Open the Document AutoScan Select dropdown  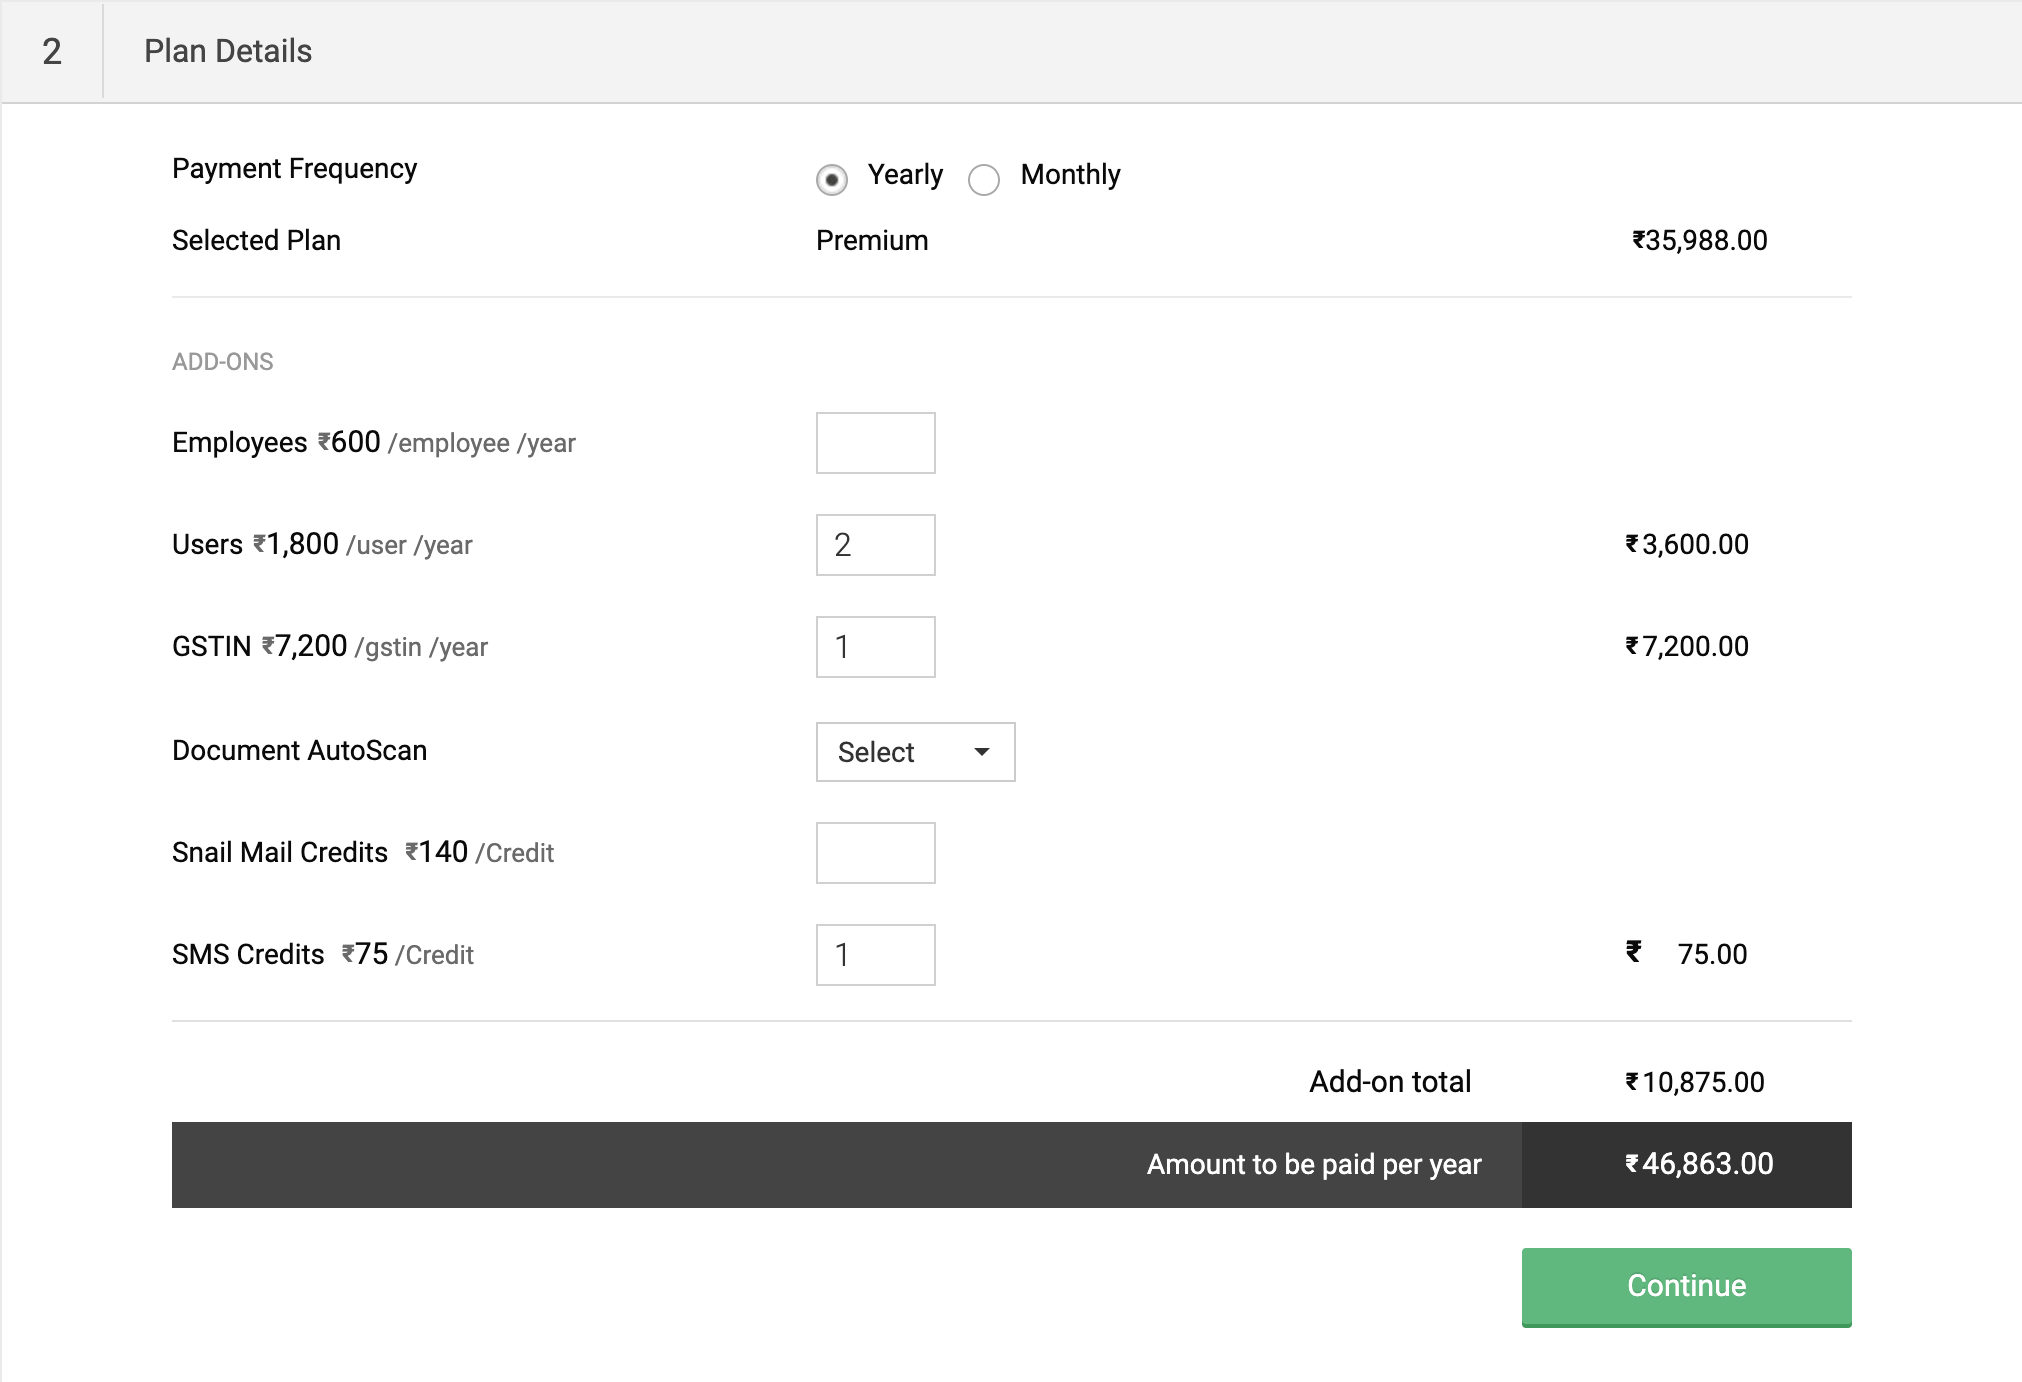pyautogui.click(x=916, y=752)
